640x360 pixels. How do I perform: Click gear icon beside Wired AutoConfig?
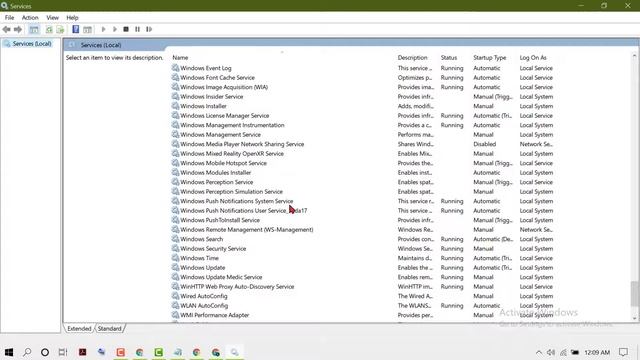pyautogui.click(x=176, y=296)
